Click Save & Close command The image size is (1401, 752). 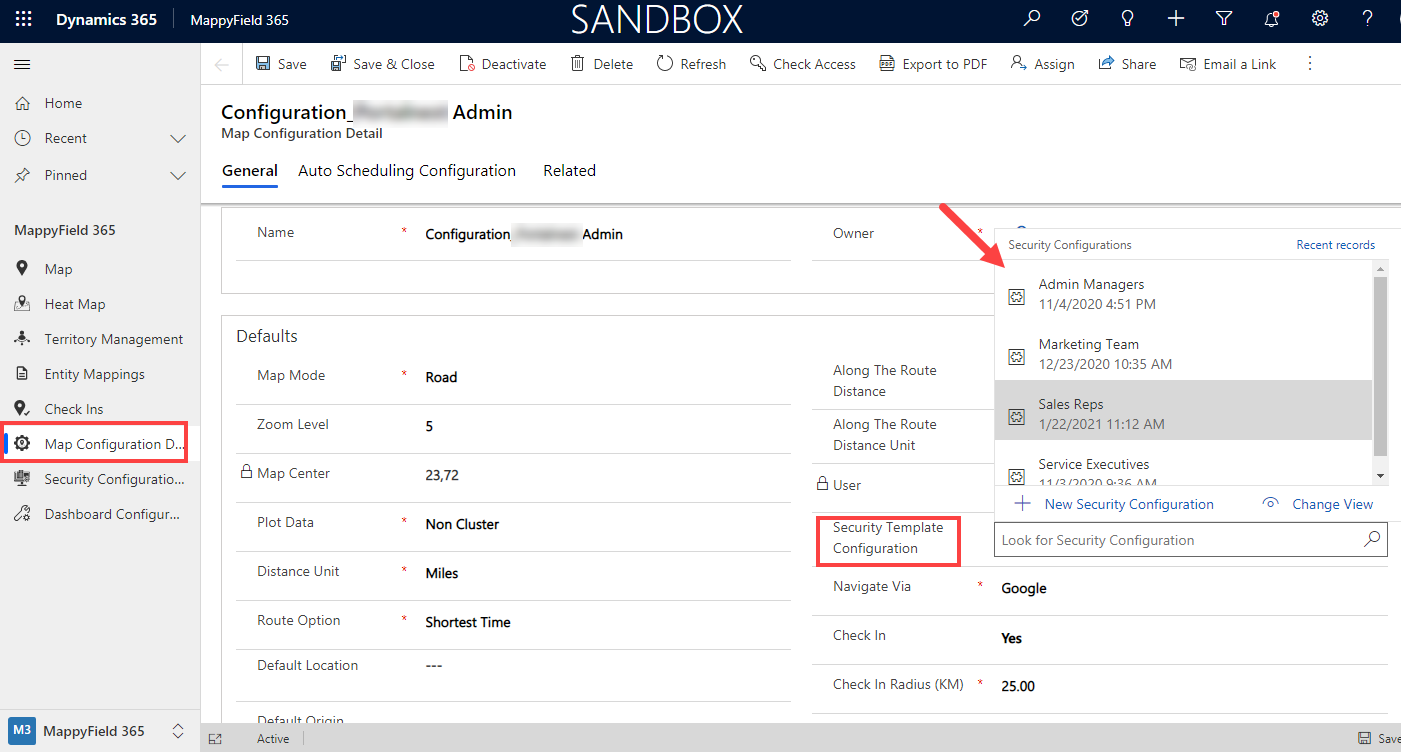(383, 64)
